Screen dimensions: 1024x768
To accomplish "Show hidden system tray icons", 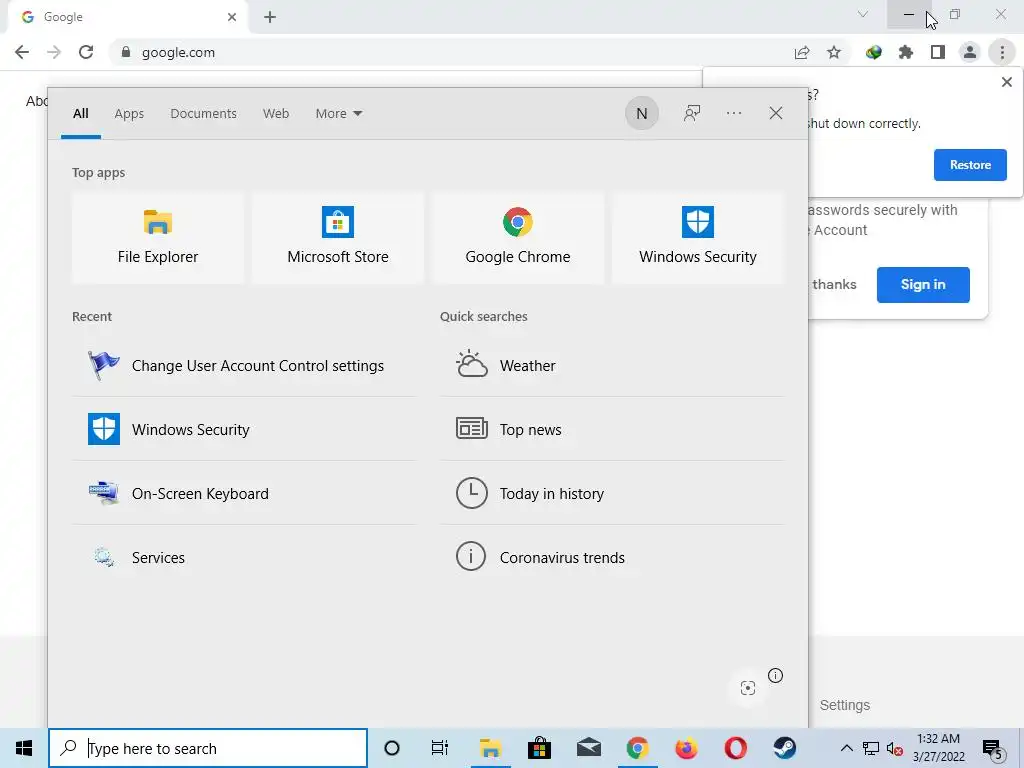I will [846, 748].
